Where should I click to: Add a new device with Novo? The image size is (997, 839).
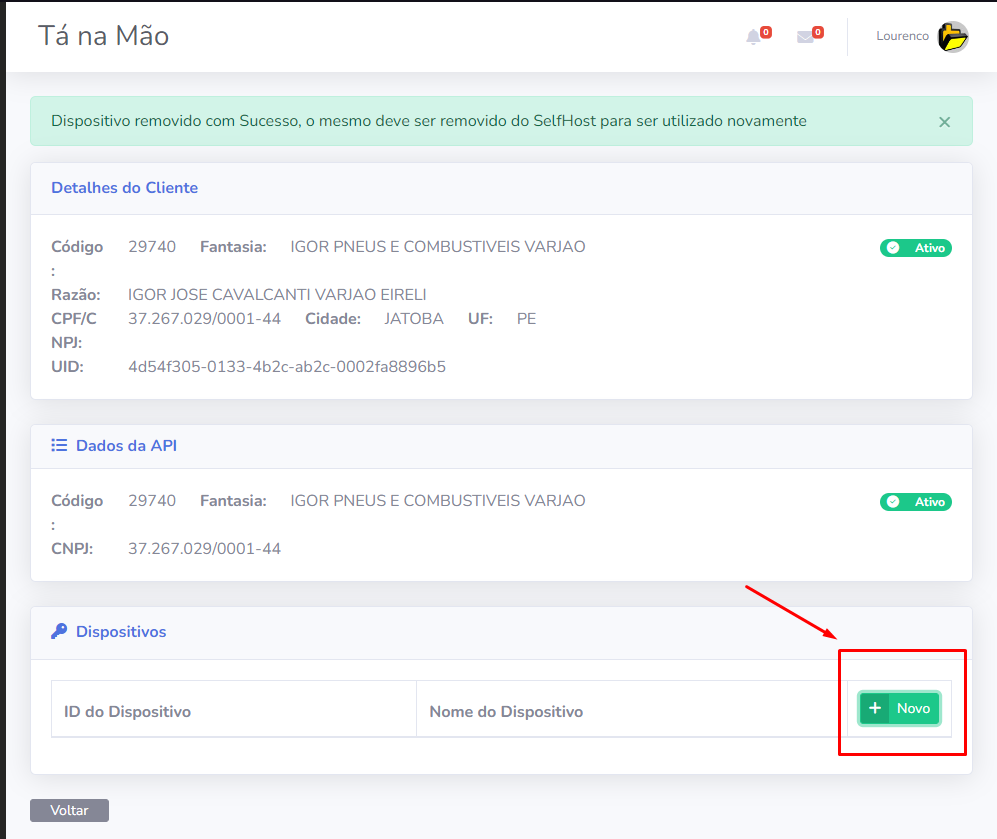click(x=899, y=708)
